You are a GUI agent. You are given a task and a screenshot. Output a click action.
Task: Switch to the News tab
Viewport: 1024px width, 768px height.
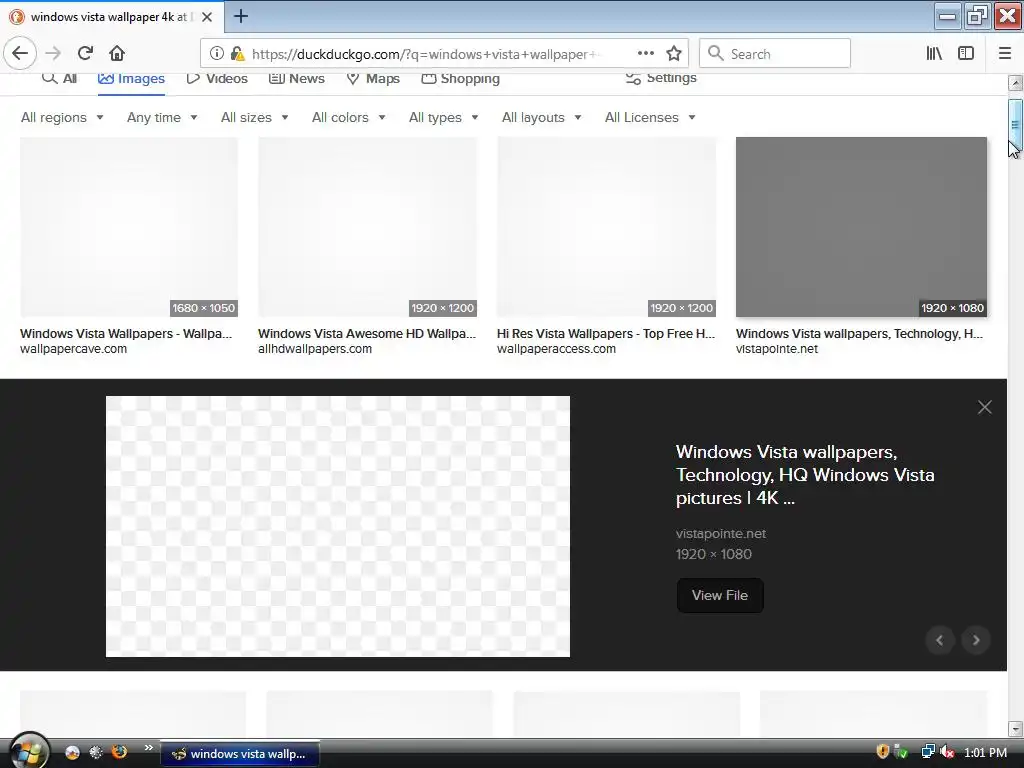coord(296,79)
